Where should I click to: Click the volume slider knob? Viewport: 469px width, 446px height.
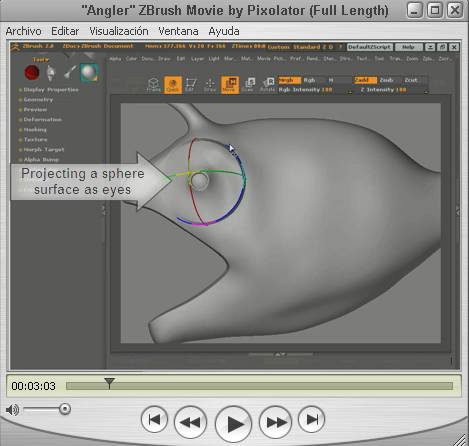(65, 409)
